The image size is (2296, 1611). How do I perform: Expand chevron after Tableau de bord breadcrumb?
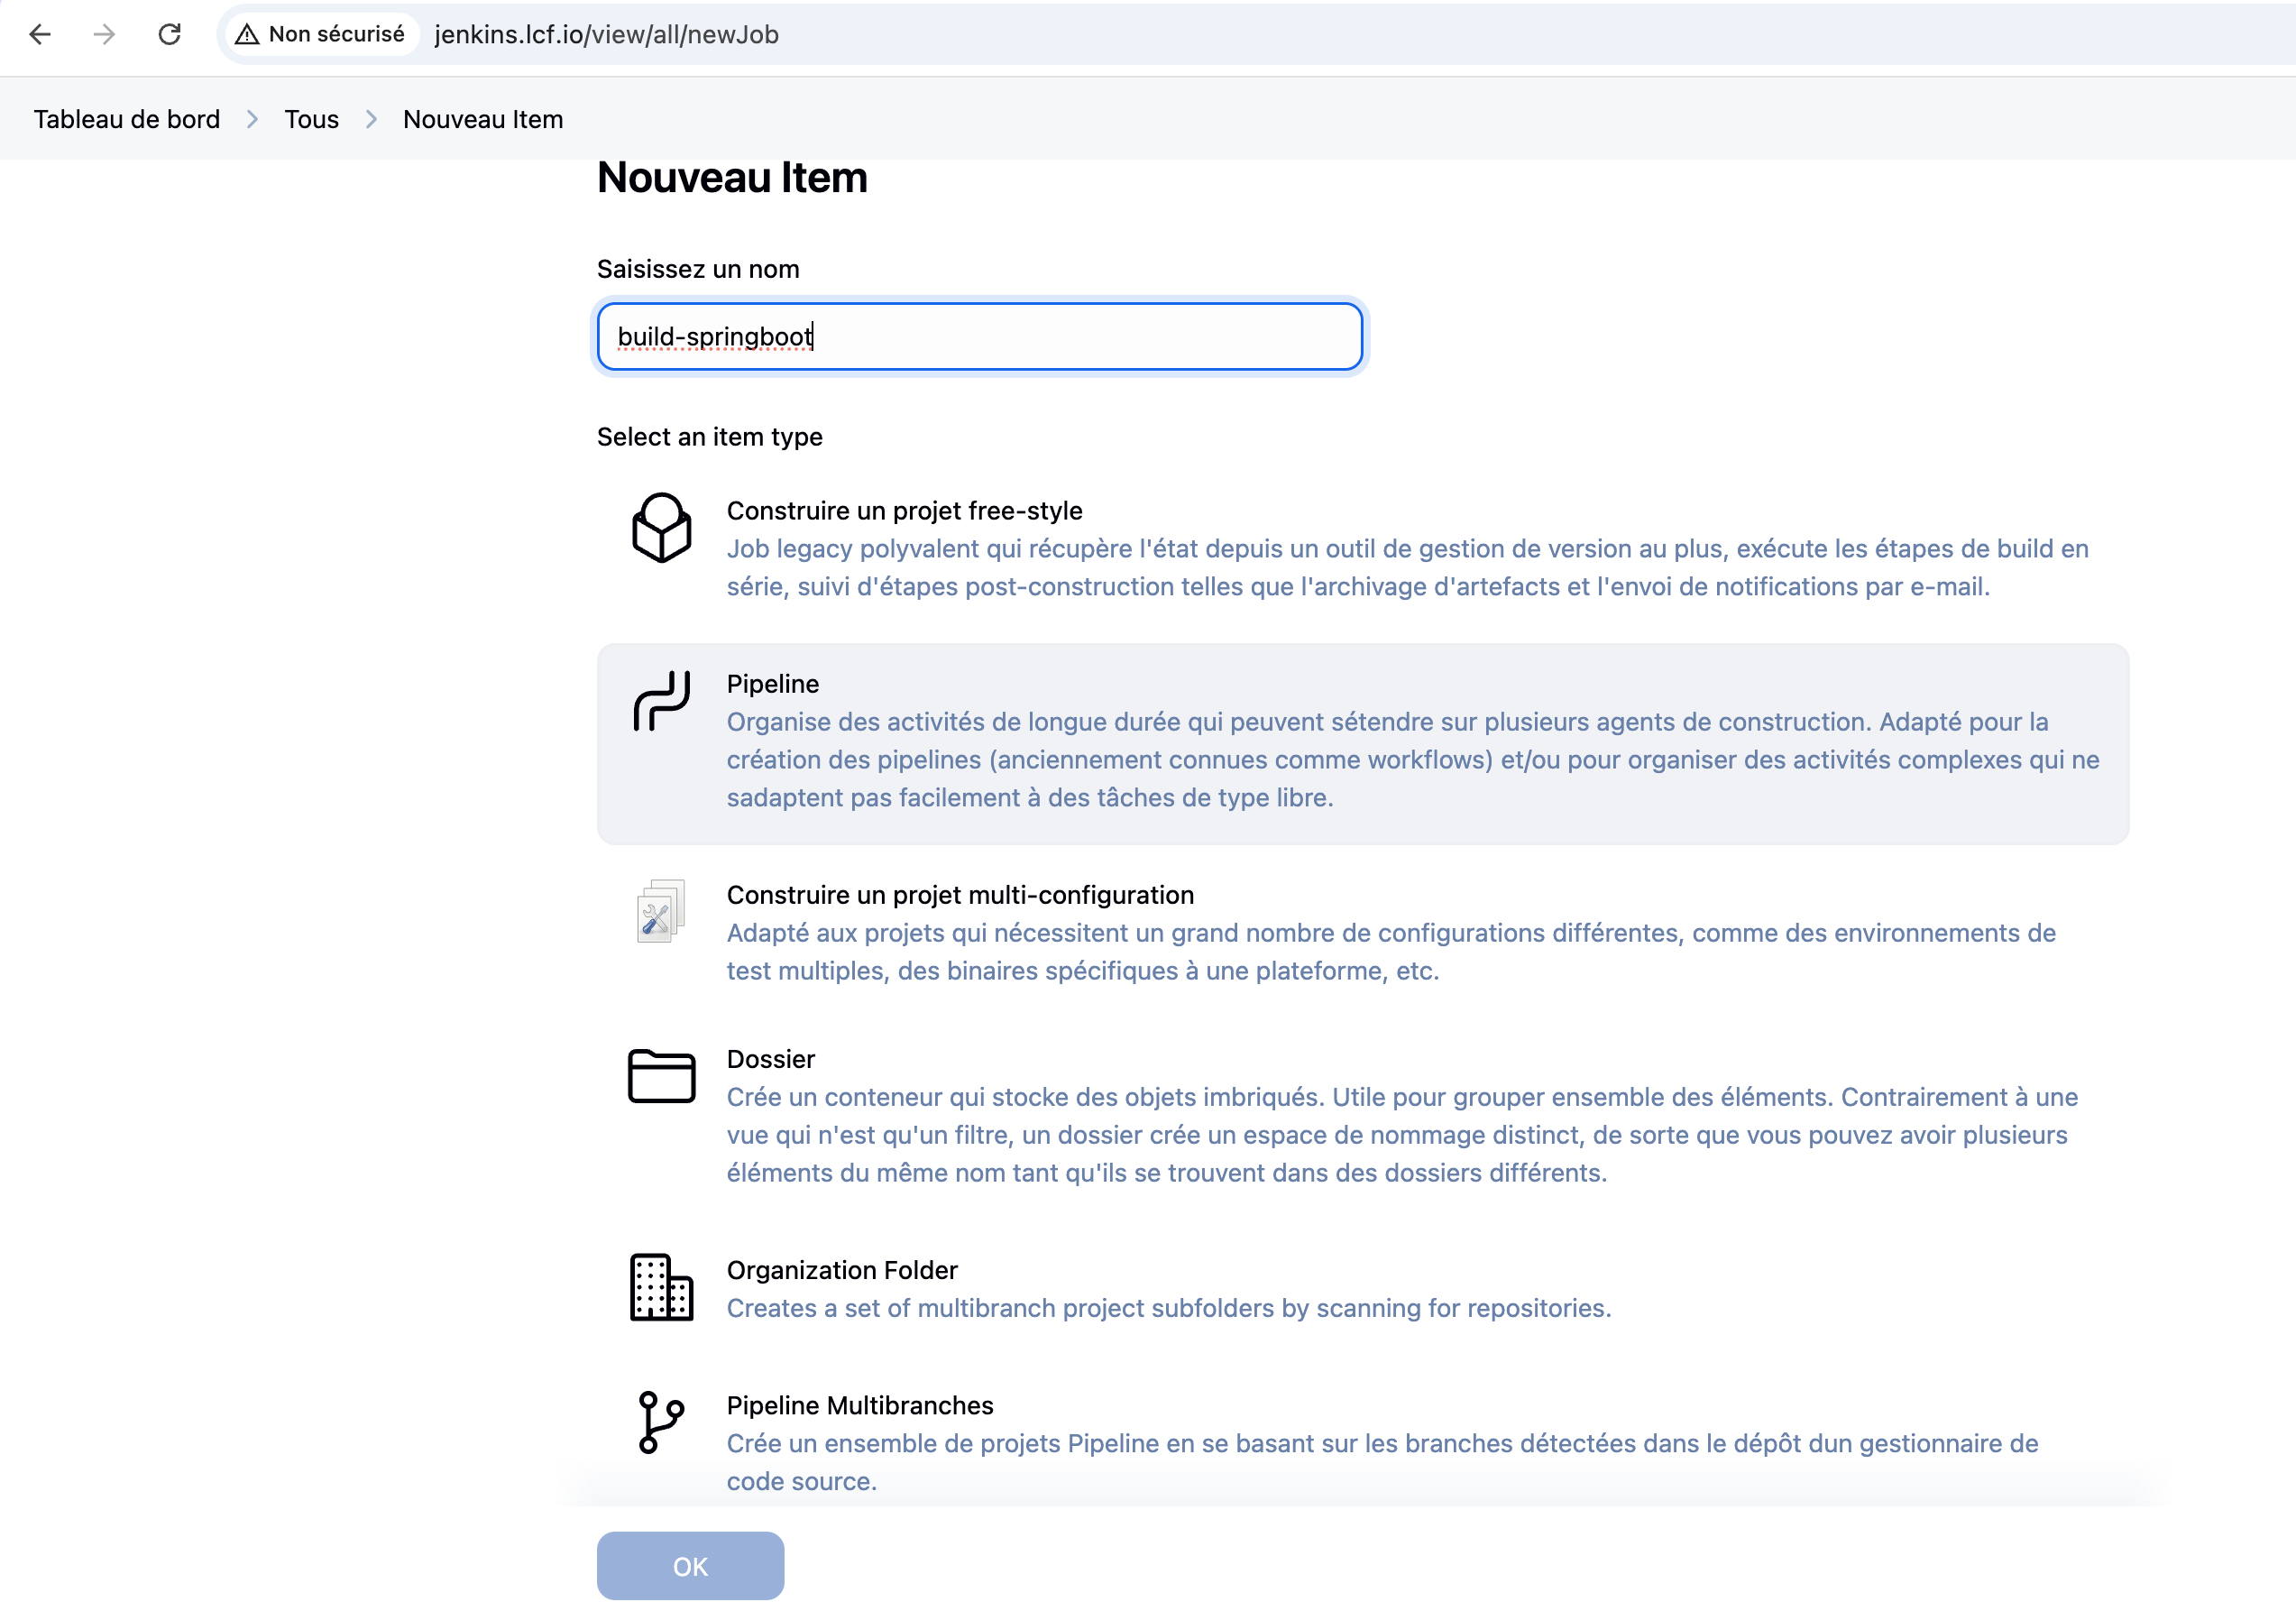pyautogui.click(x=252, y=119)
